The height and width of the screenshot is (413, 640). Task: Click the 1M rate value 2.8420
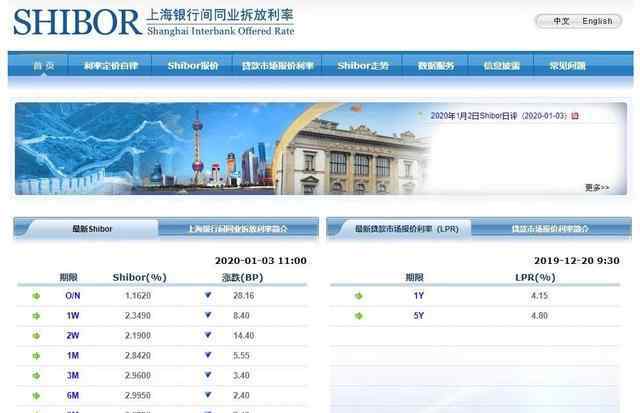(x=138, y=355)
